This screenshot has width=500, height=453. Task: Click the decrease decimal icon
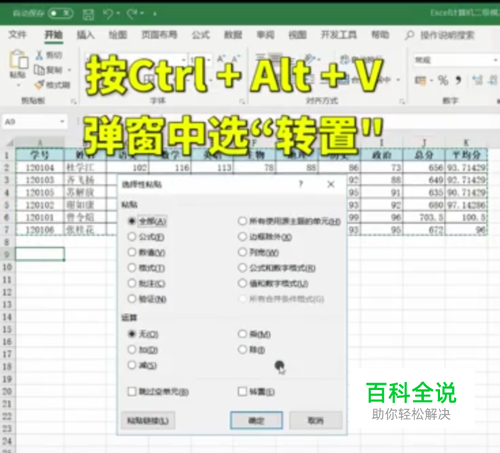point(492,80)
